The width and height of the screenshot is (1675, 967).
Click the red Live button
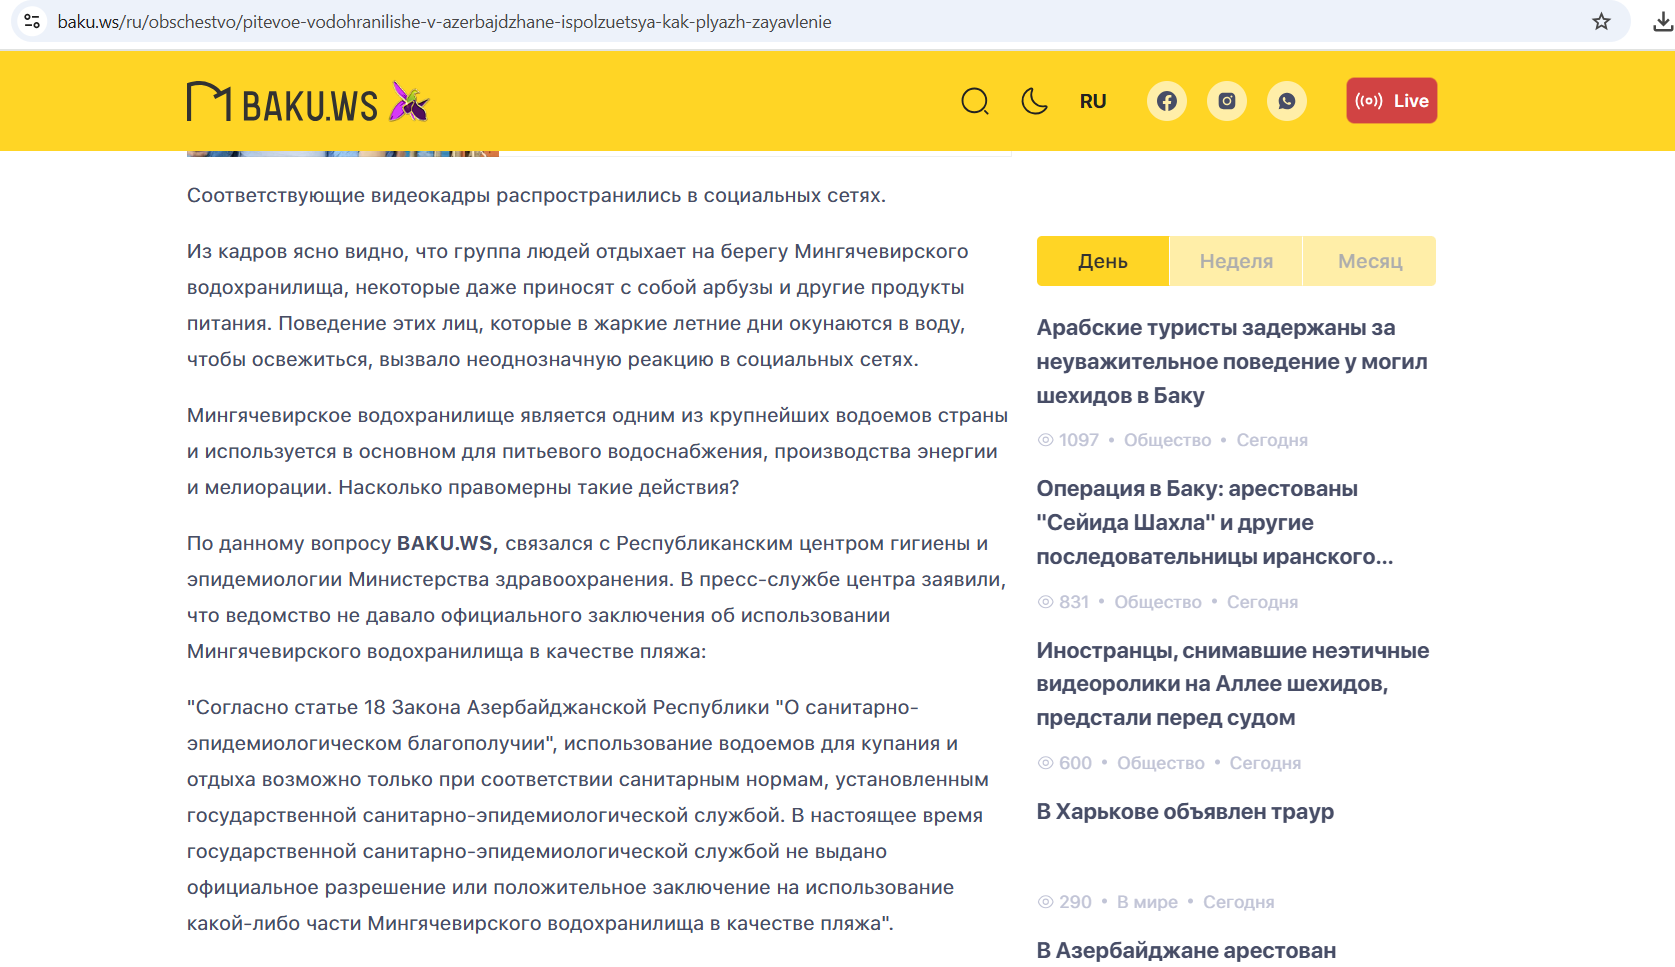tap(1391, 101)
